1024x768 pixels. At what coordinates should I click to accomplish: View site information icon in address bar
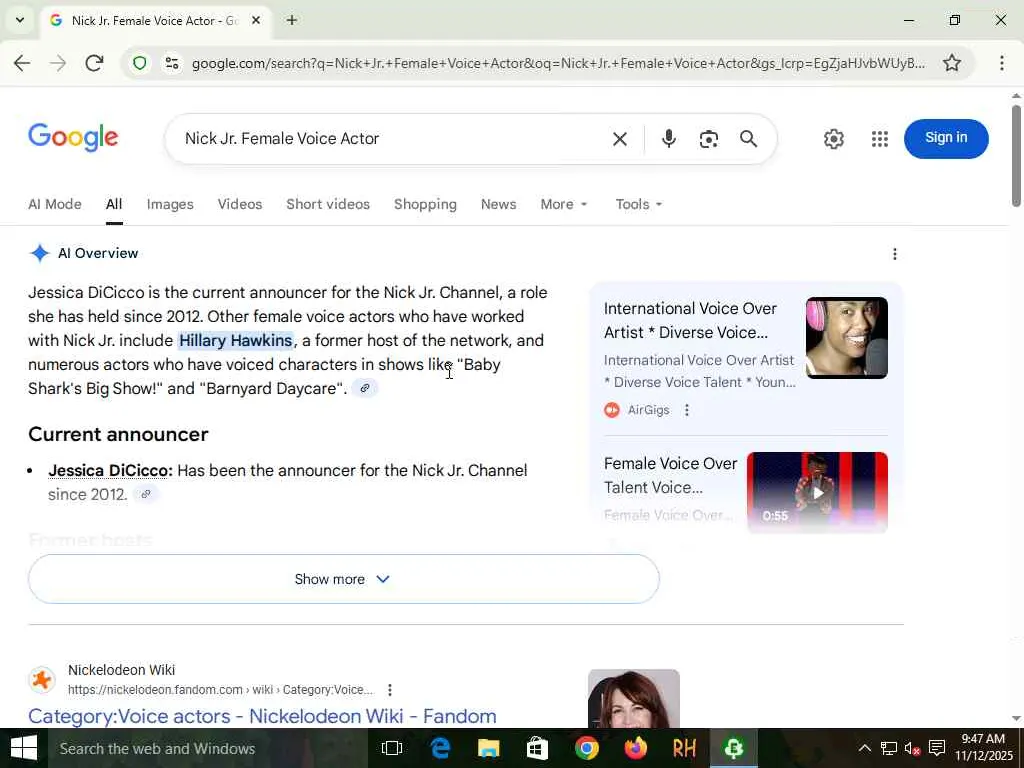172,63
